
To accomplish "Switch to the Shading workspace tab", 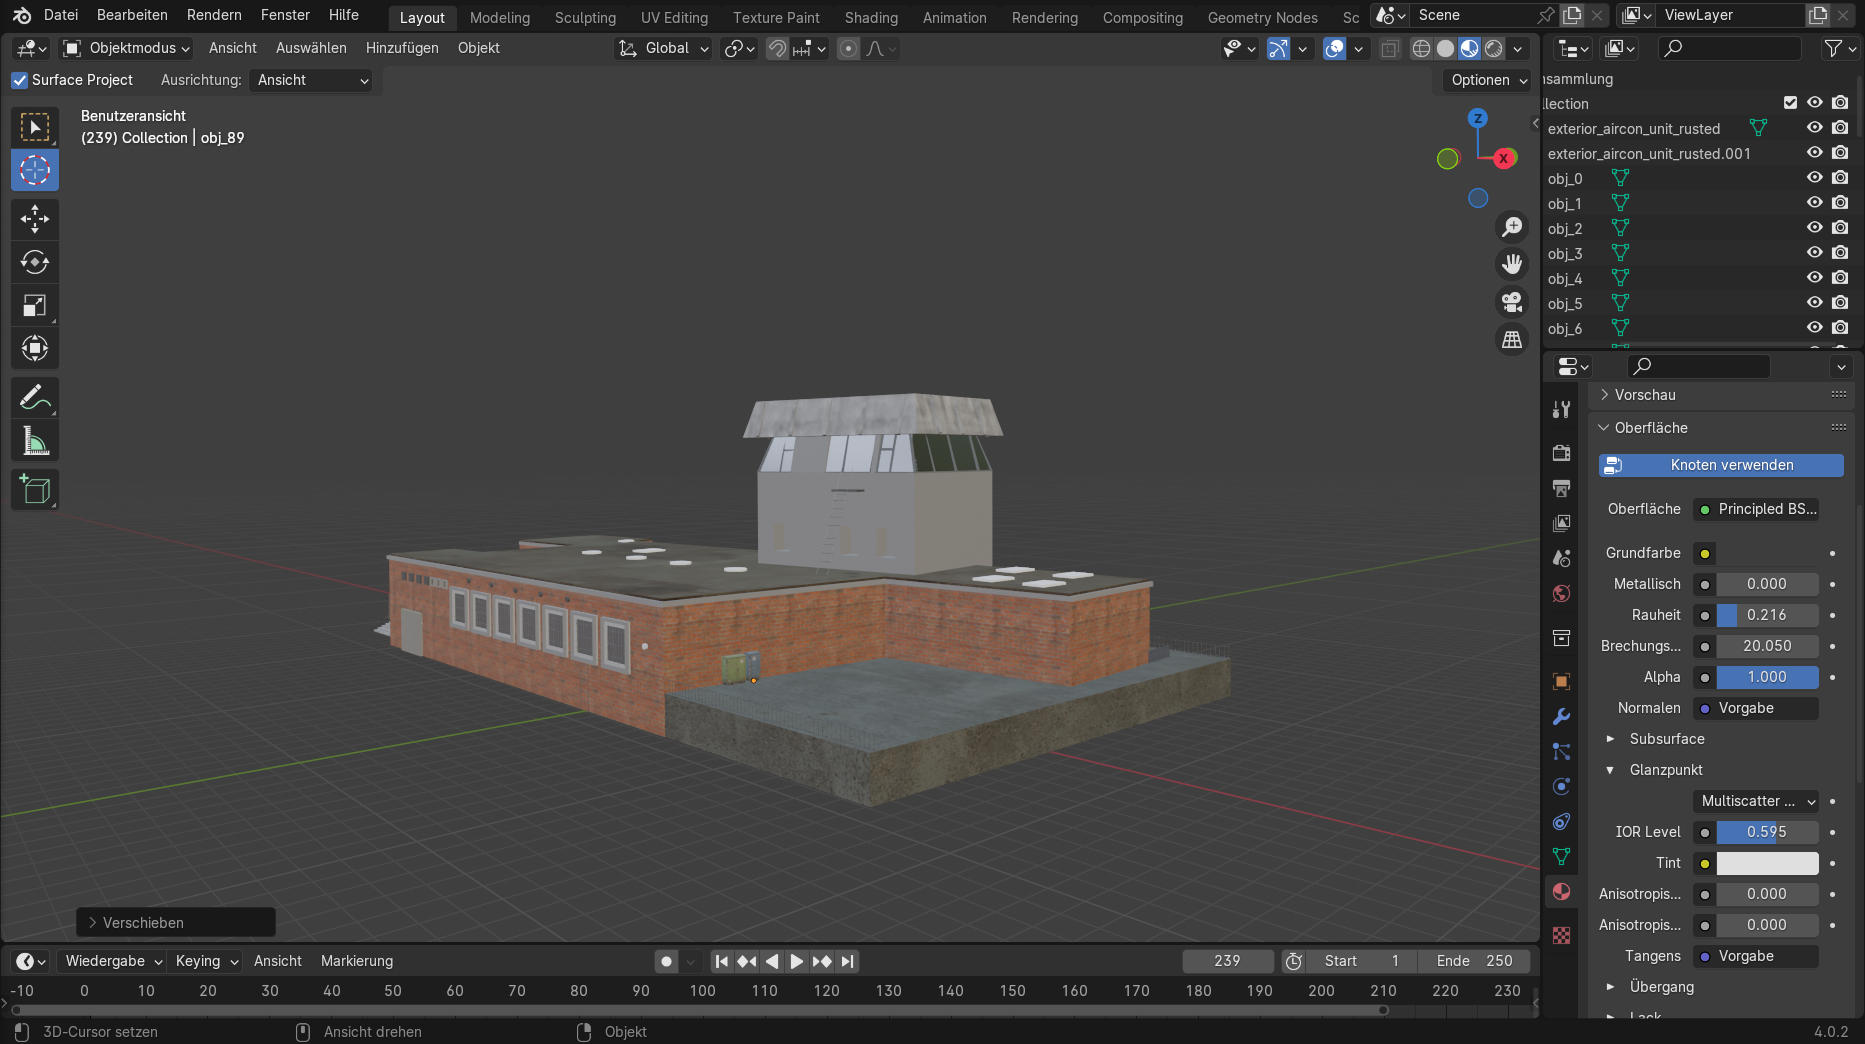I will [870, 17].
